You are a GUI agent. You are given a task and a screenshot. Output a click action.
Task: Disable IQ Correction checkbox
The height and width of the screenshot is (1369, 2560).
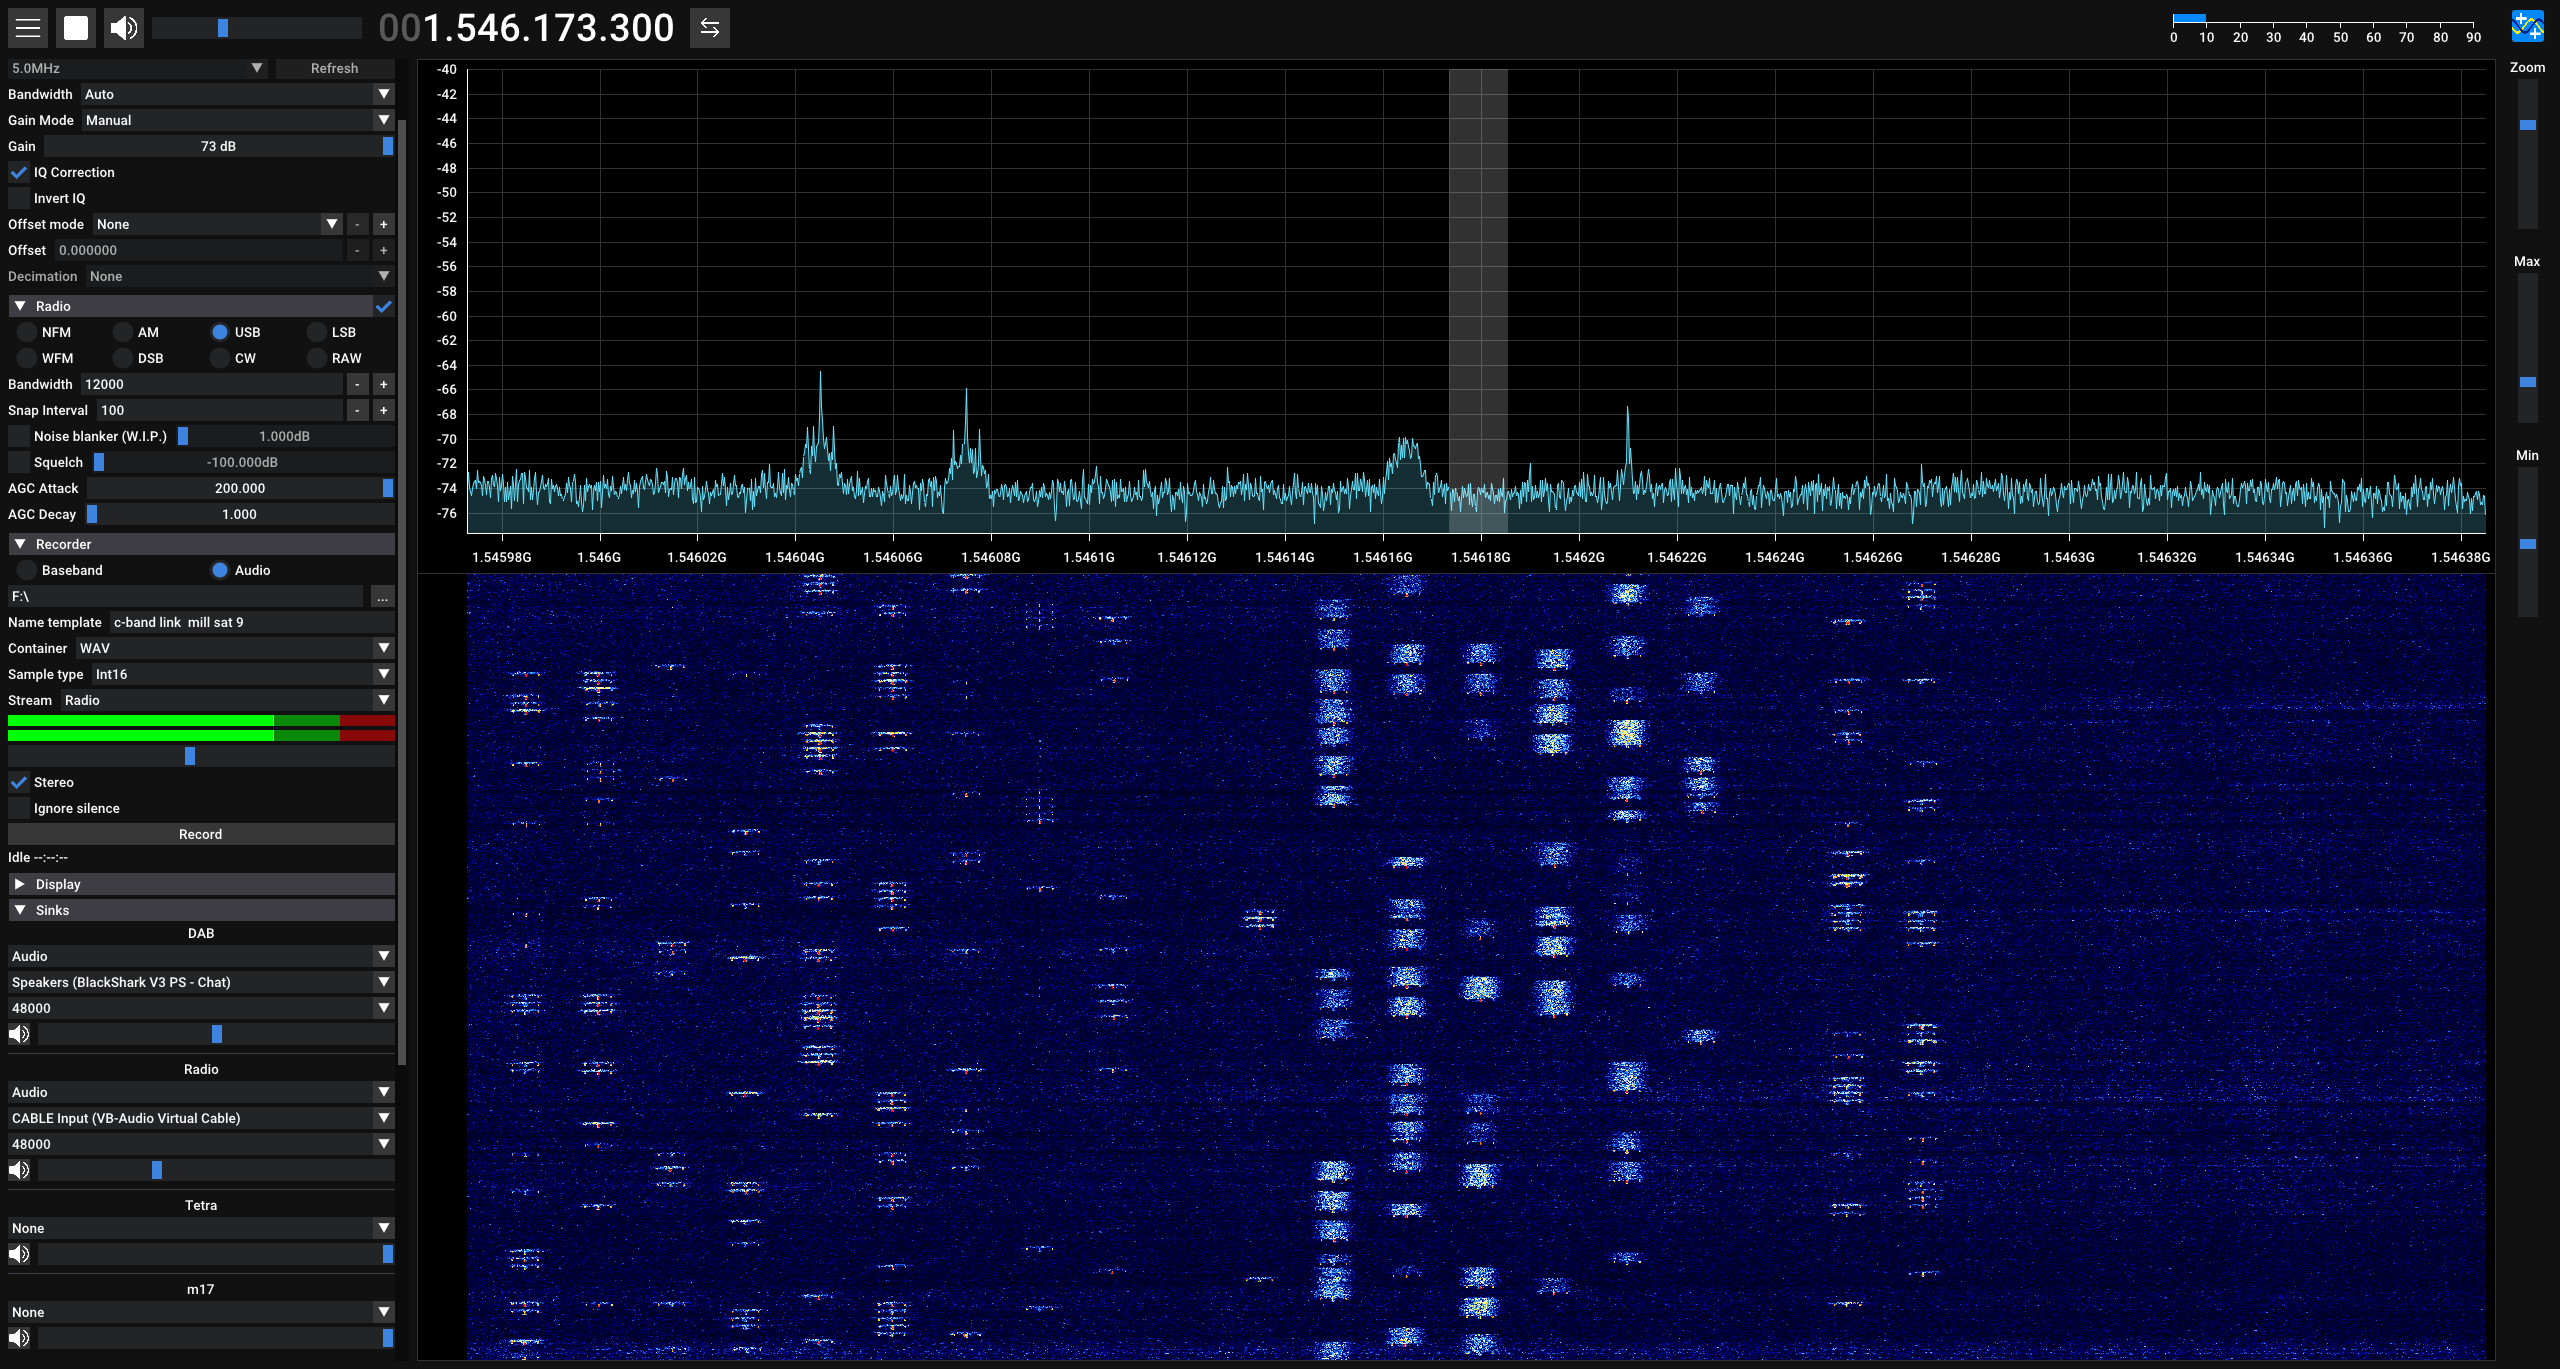(x=19, y=172)
